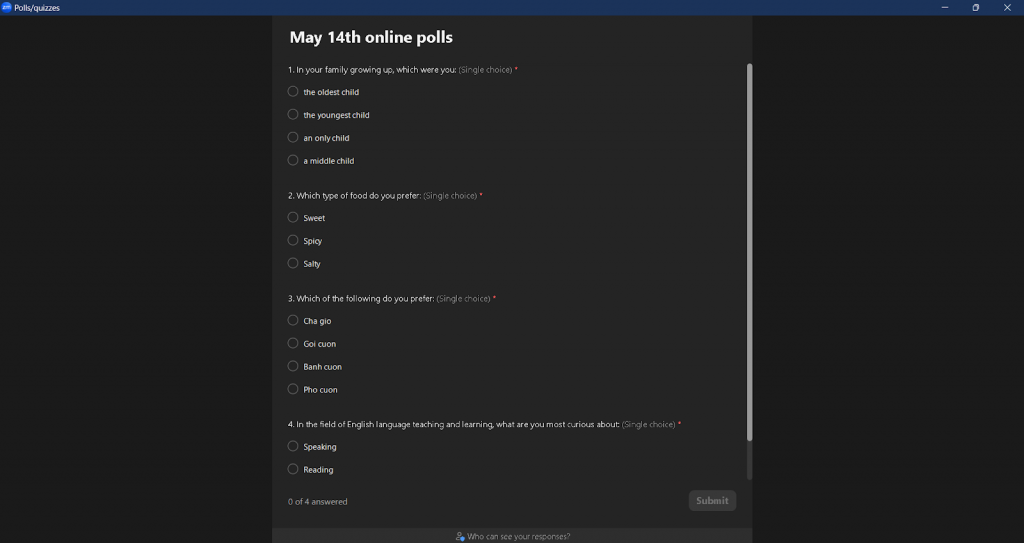Image resolution: width=1024 pixels, height=543 pixels.
Task: Pick Salty as food preference
Action: [x=293, y=263]
